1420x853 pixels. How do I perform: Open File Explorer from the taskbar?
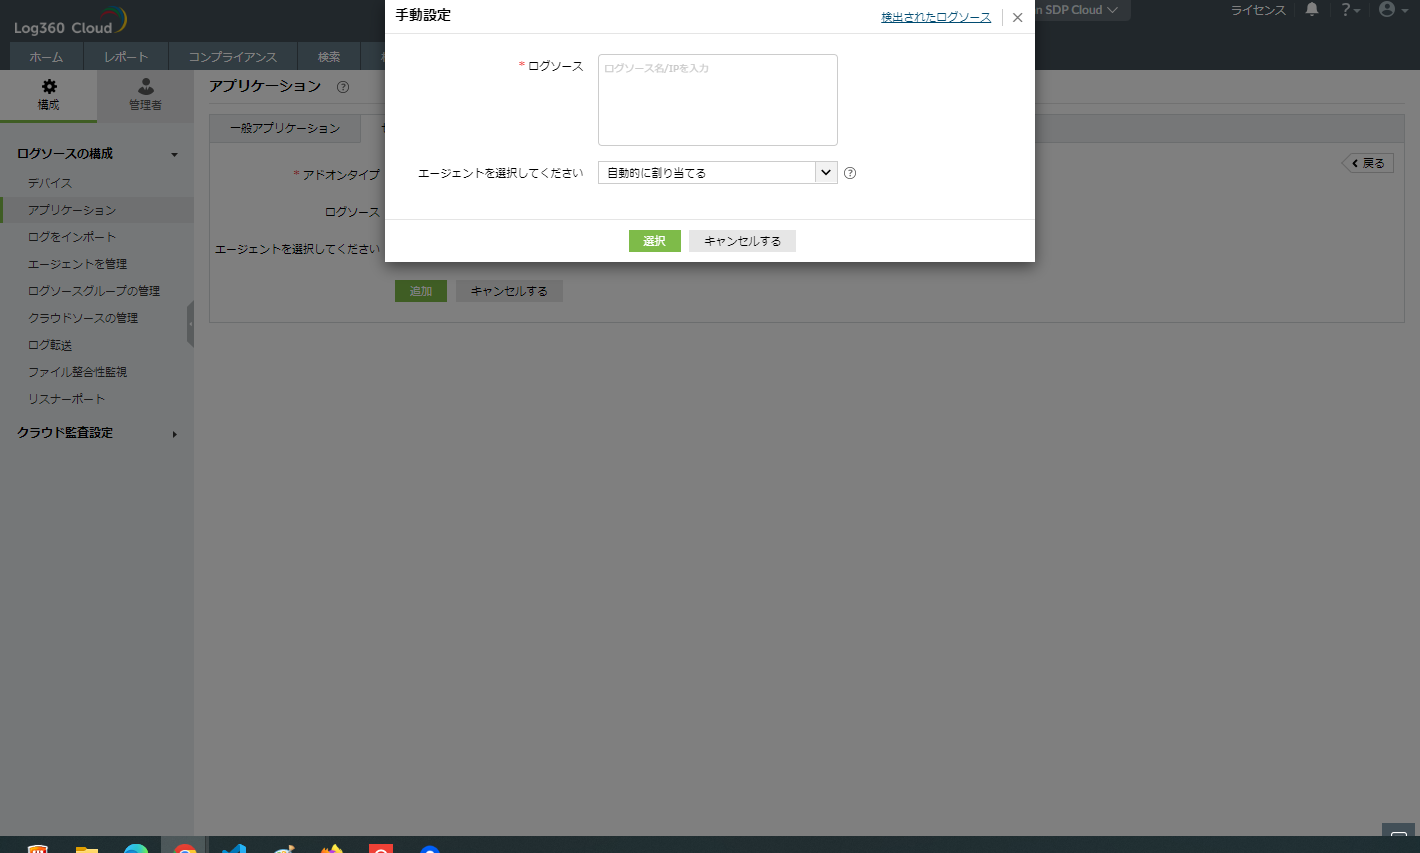pyautogui.click(x=87, y=848)
